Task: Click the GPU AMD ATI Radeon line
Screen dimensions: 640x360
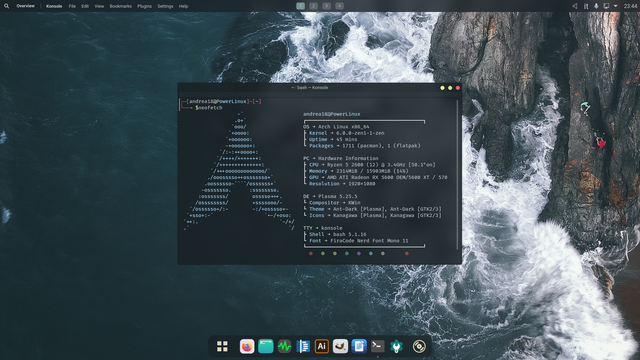Action: point(378,178)
